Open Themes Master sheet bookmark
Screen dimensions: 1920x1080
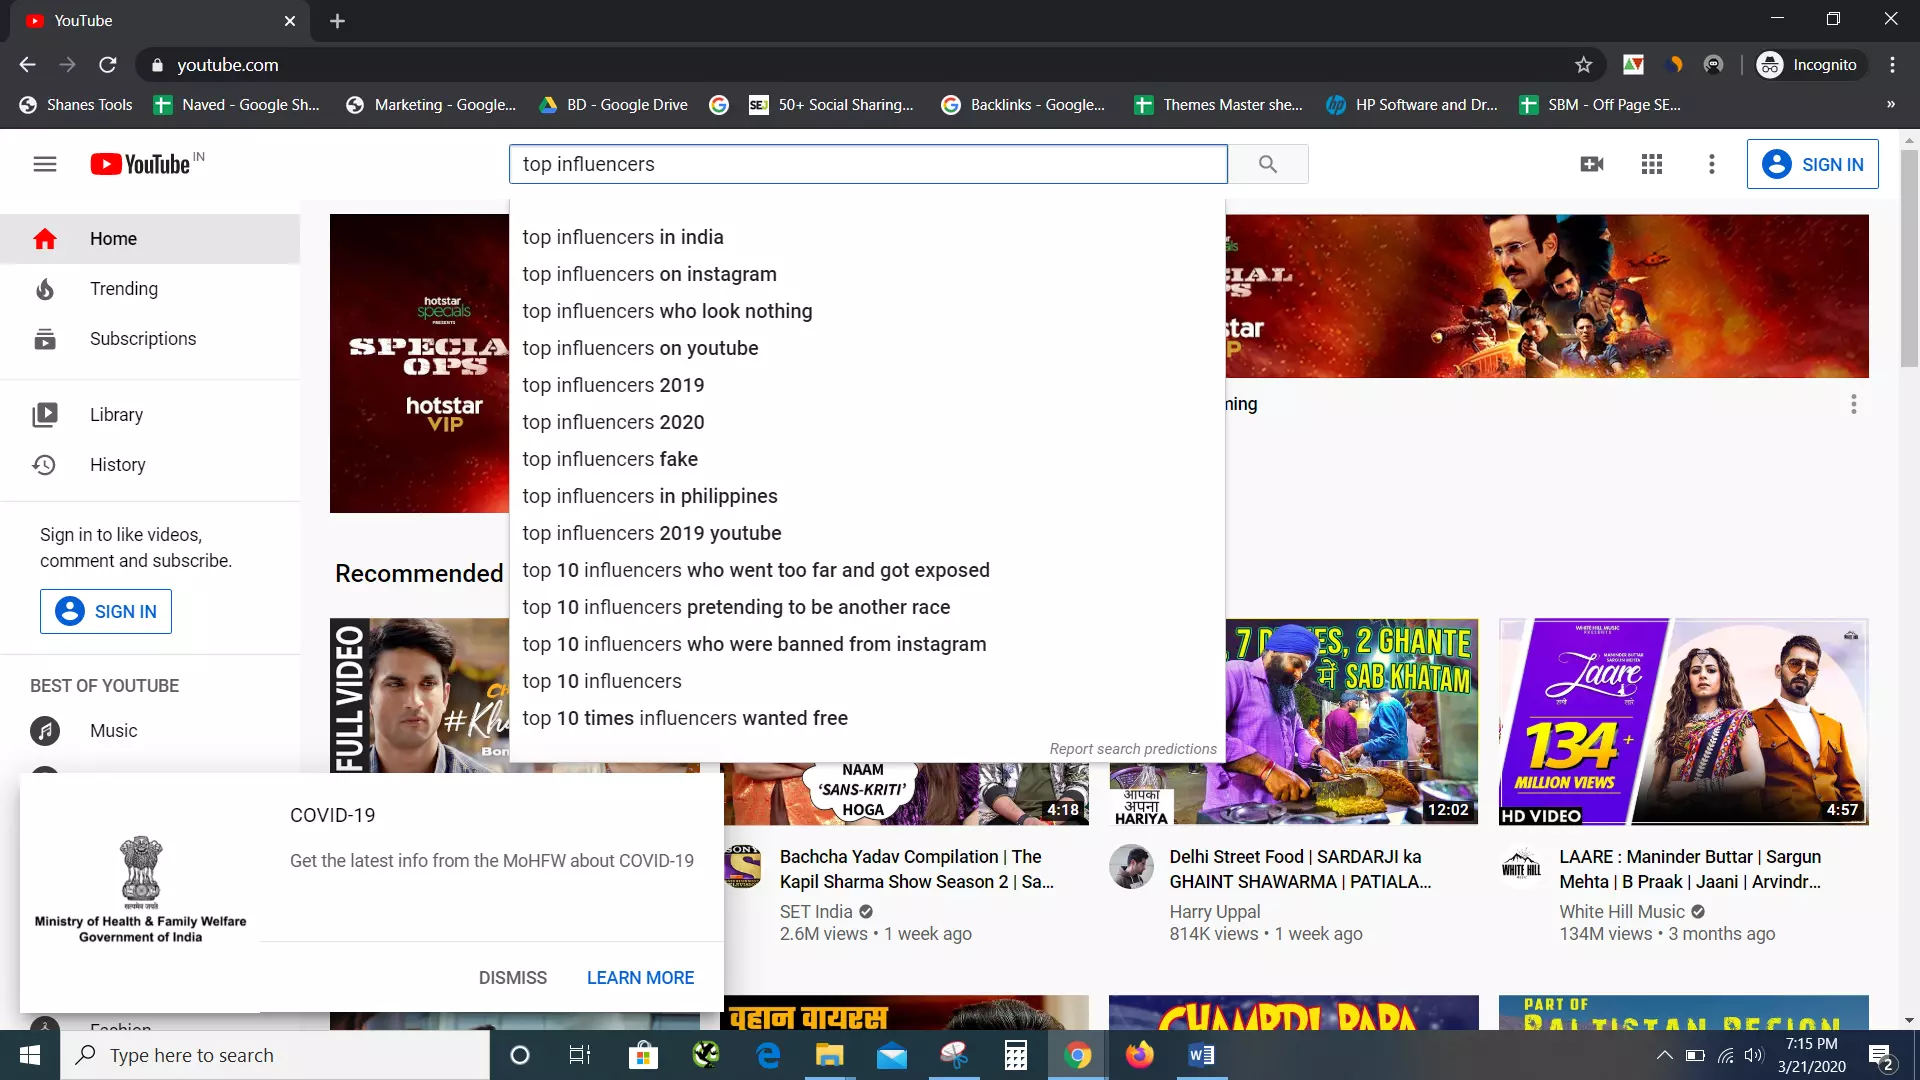pos(1218,105)
